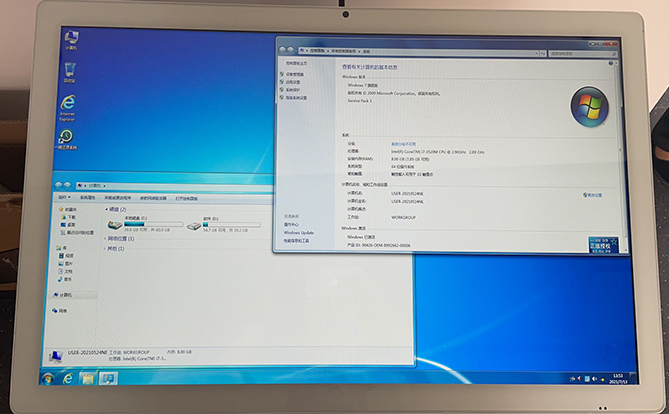Click the D: drive usage bar
Viewport: 669px width, 414px height.
coord(231,224)
